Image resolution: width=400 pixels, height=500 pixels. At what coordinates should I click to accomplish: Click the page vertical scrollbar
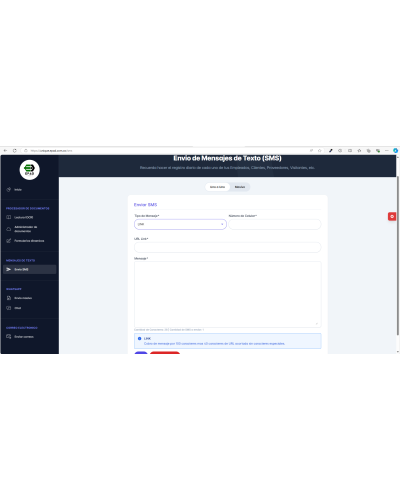pyautogui.click(x=398, y=256)
